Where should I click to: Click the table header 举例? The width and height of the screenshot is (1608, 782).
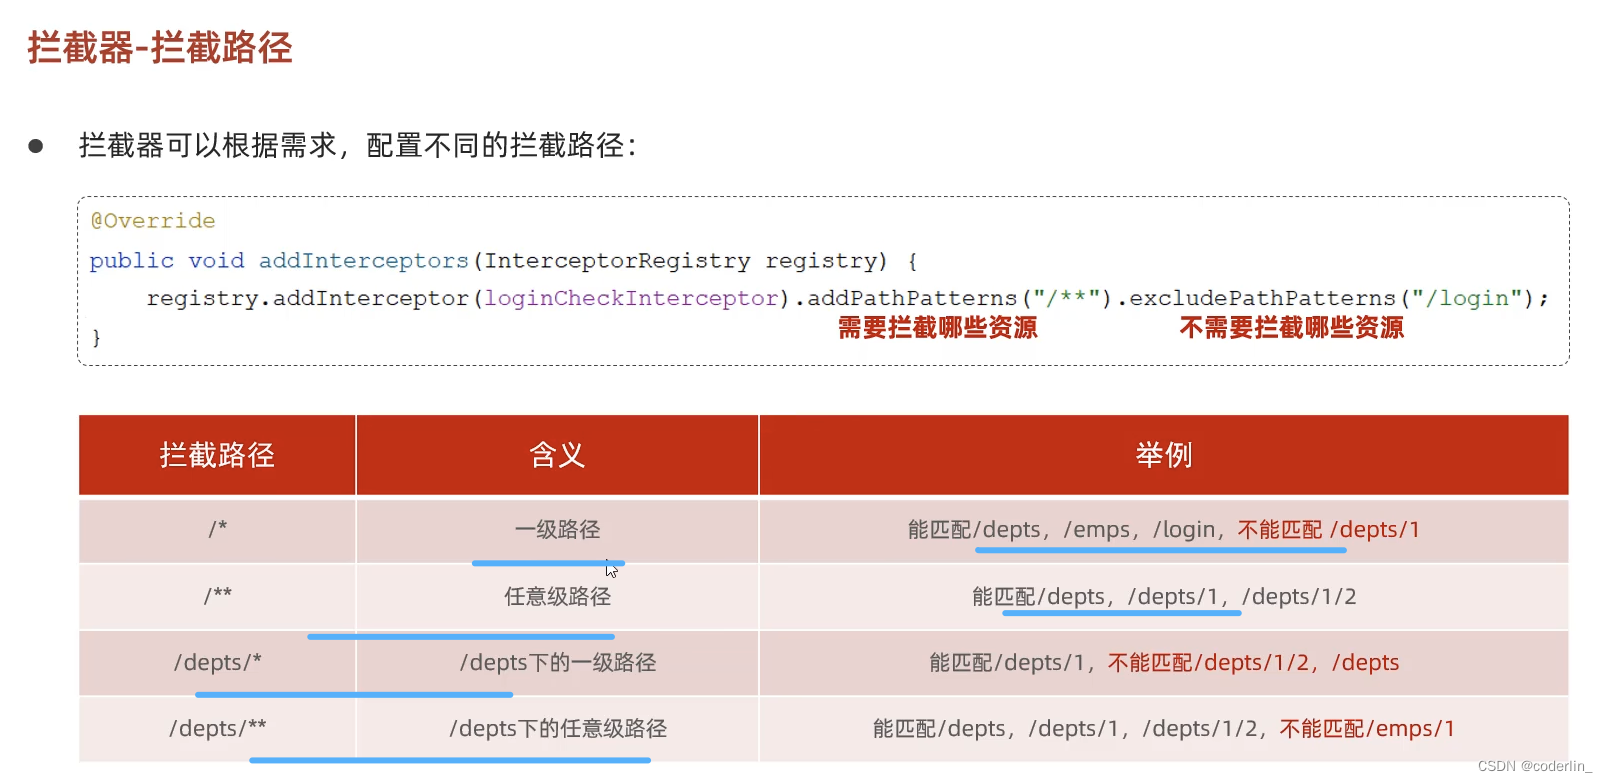[1164, 455]
